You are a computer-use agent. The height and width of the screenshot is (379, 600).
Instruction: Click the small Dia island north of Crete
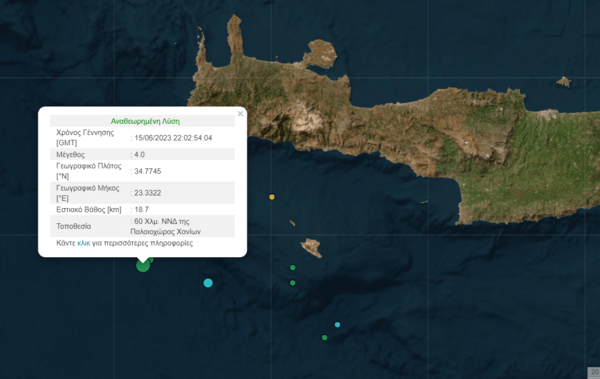[x=564, y=82]
